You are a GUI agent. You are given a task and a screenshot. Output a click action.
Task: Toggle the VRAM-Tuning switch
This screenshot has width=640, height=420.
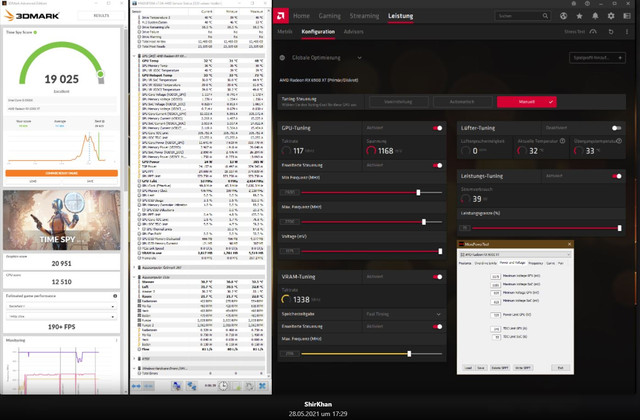[438, 277]
